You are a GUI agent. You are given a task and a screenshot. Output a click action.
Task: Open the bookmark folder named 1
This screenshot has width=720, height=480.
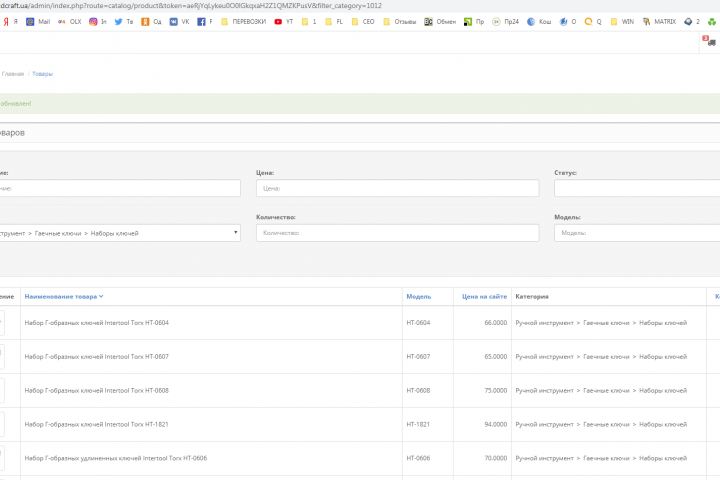tap(309, 22)
